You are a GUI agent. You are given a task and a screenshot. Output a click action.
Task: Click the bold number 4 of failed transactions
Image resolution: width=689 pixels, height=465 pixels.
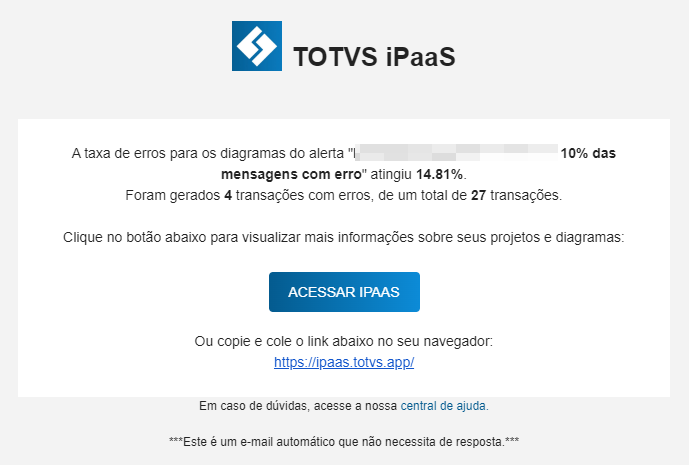(x=228, y=195)
